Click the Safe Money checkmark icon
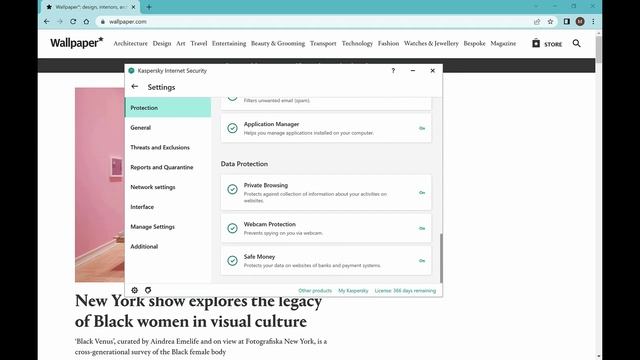This screenshot has height=360, width=640. click(232, 260)
